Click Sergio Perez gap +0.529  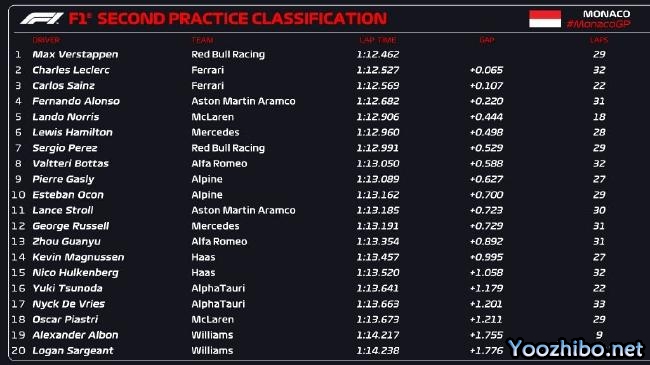(486, 148)
